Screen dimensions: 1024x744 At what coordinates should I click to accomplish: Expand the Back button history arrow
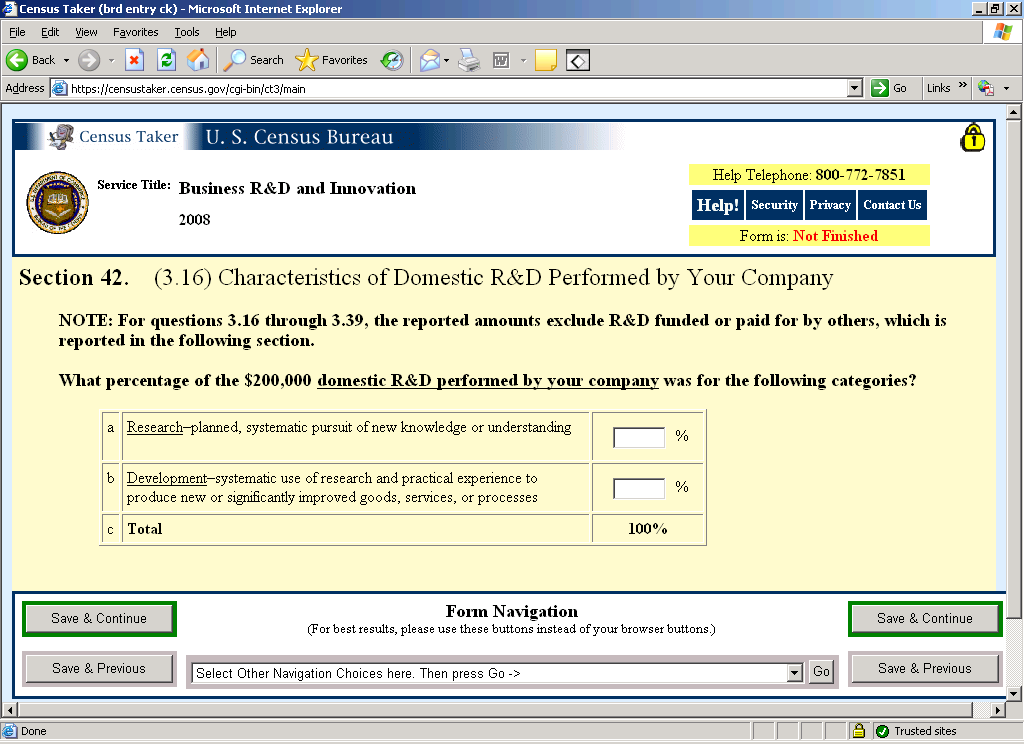pyautogui.click(x=66, y=60)
